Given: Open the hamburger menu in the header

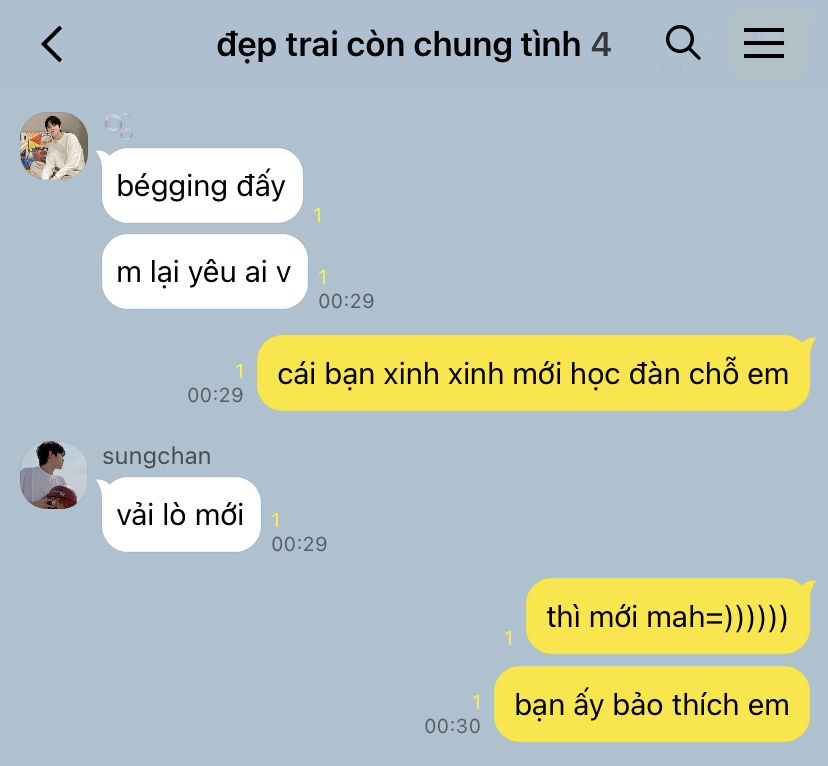Looking at the screenshot, I should 764,43.
